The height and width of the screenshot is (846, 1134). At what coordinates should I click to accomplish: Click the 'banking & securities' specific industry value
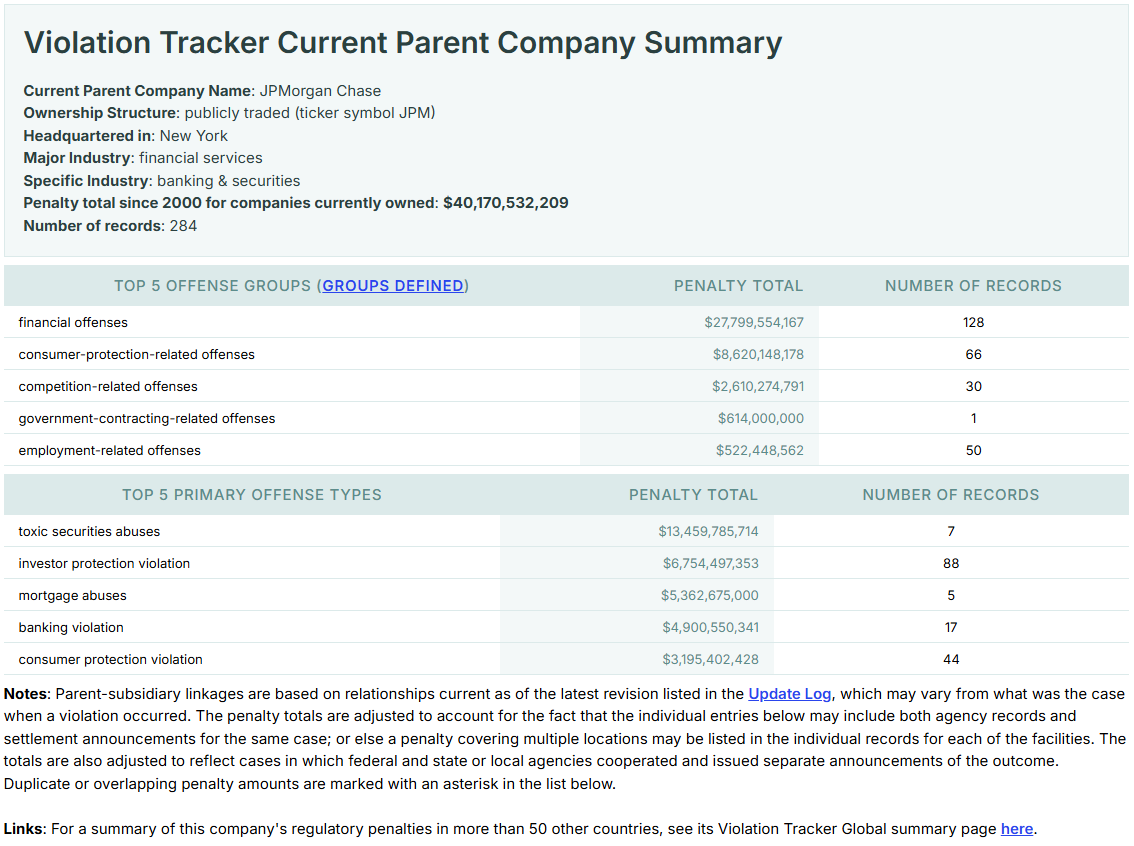[229, 181]
